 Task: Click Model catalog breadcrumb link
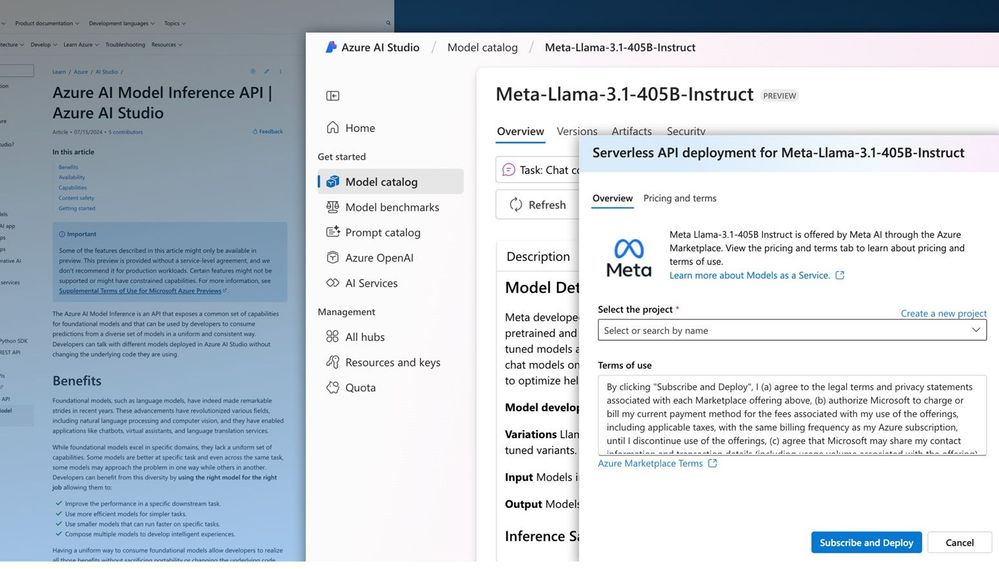[482, 47]
